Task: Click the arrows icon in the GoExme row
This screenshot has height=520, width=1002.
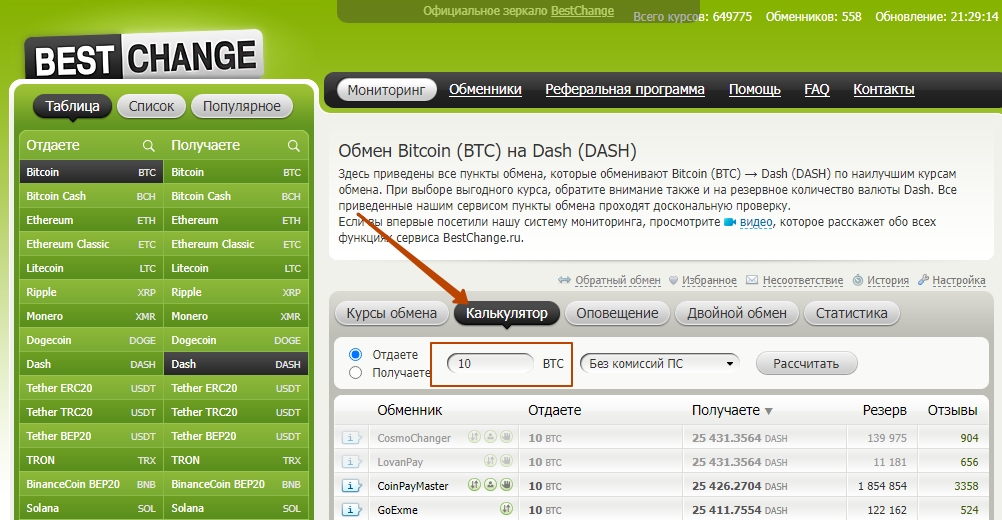Action: tap(506, 509)
